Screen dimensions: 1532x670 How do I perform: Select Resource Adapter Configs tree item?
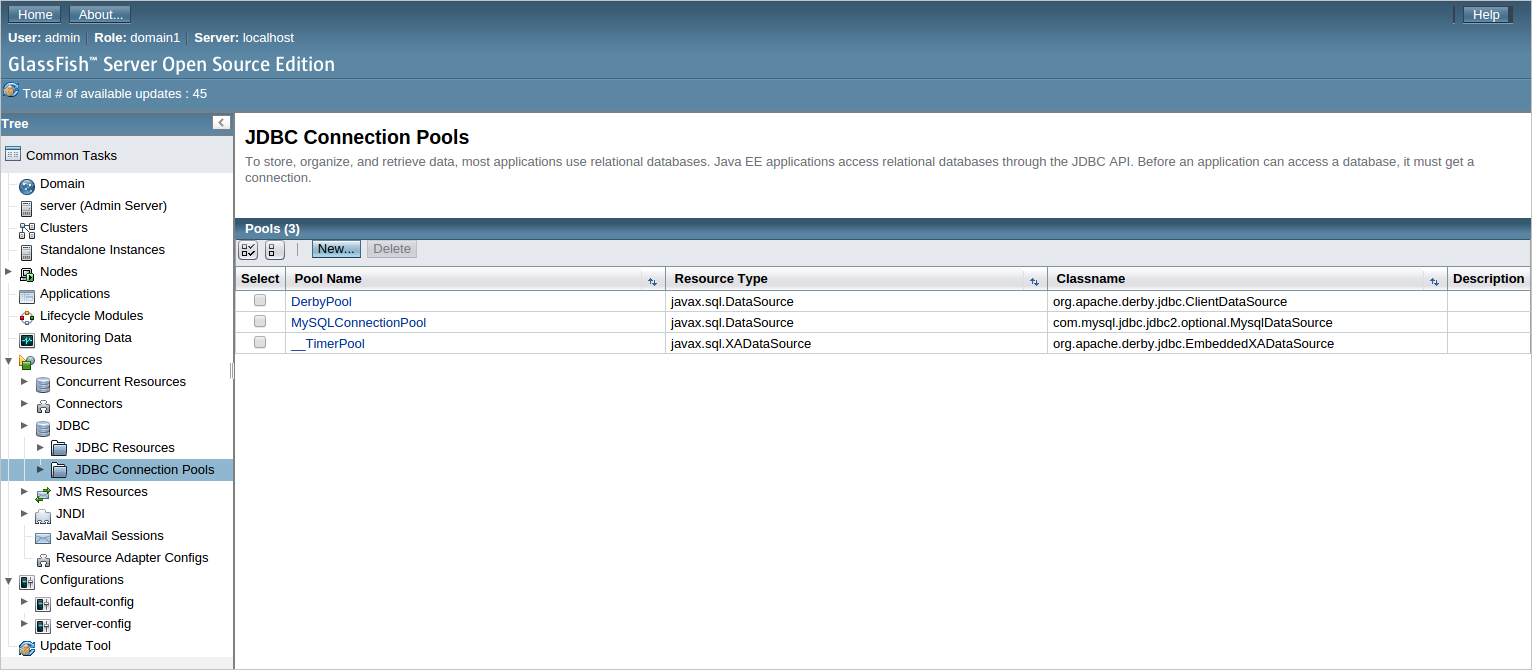[132, 558]
